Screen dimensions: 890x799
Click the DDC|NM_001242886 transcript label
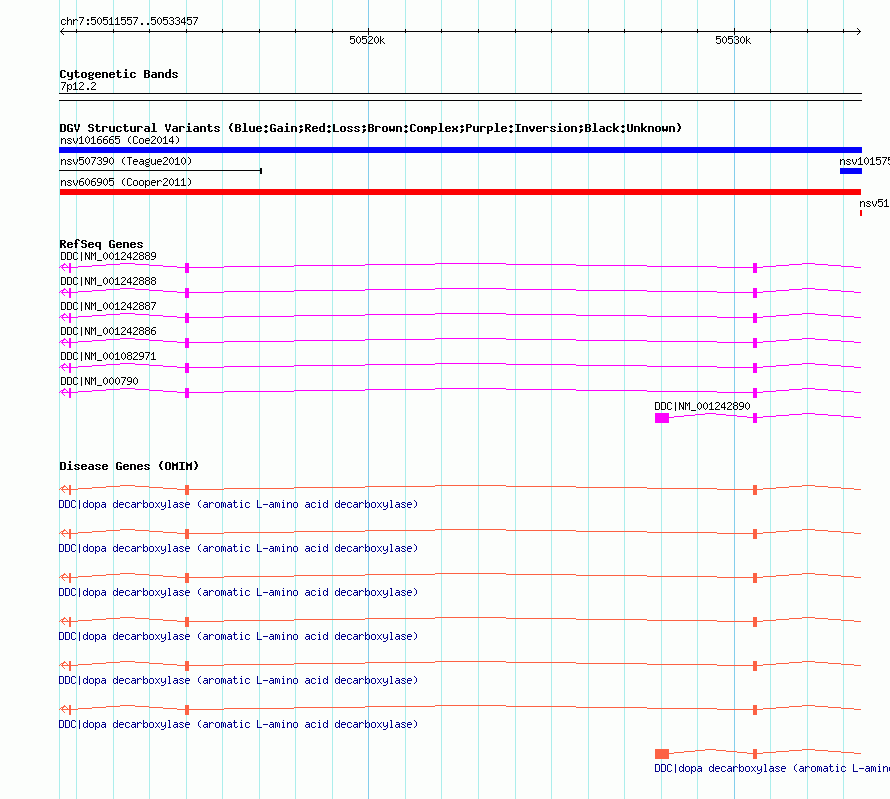(x=108, y=331)
